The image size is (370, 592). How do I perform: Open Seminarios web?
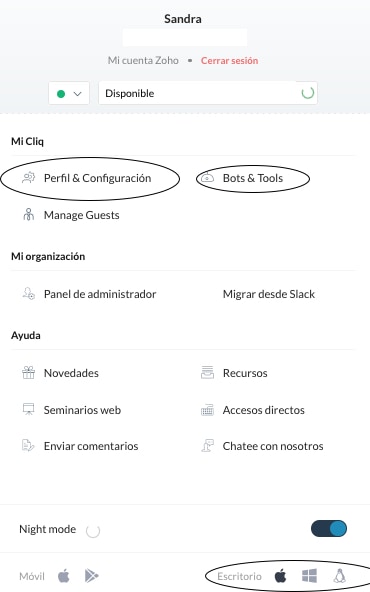tap(82, 410)
